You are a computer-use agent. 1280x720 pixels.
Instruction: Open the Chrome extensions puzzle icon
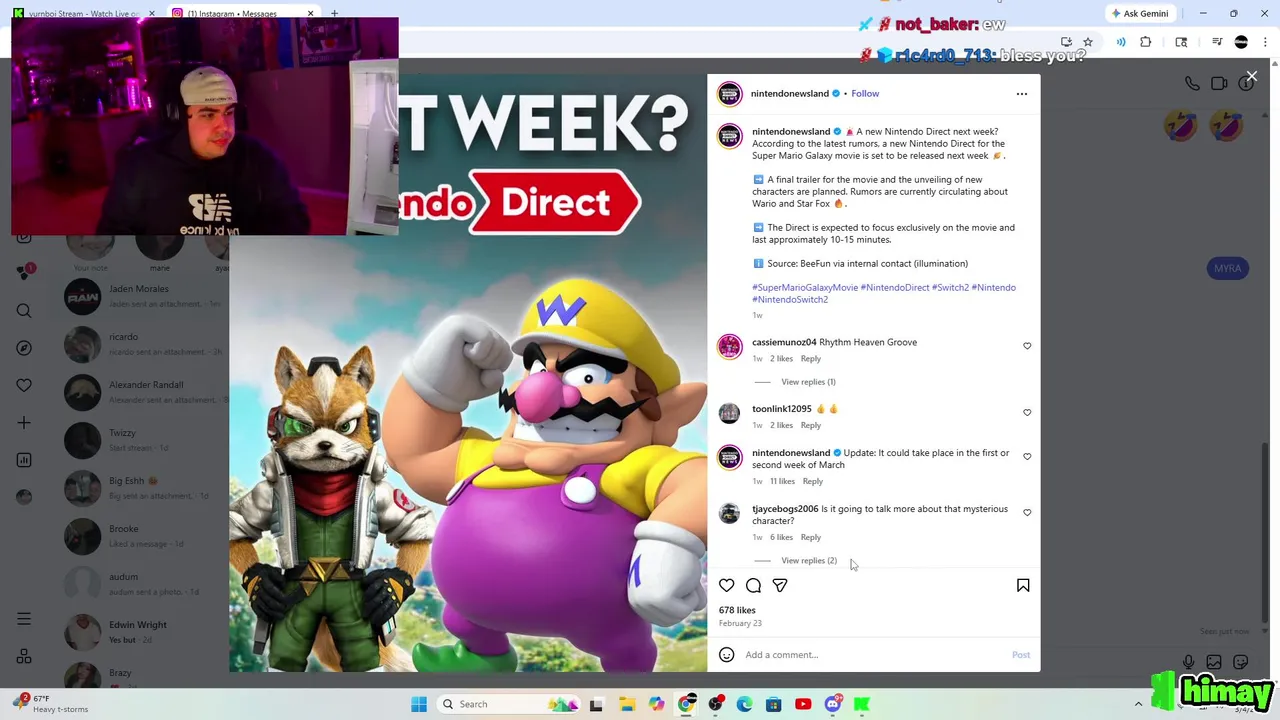pos(1146,42)
